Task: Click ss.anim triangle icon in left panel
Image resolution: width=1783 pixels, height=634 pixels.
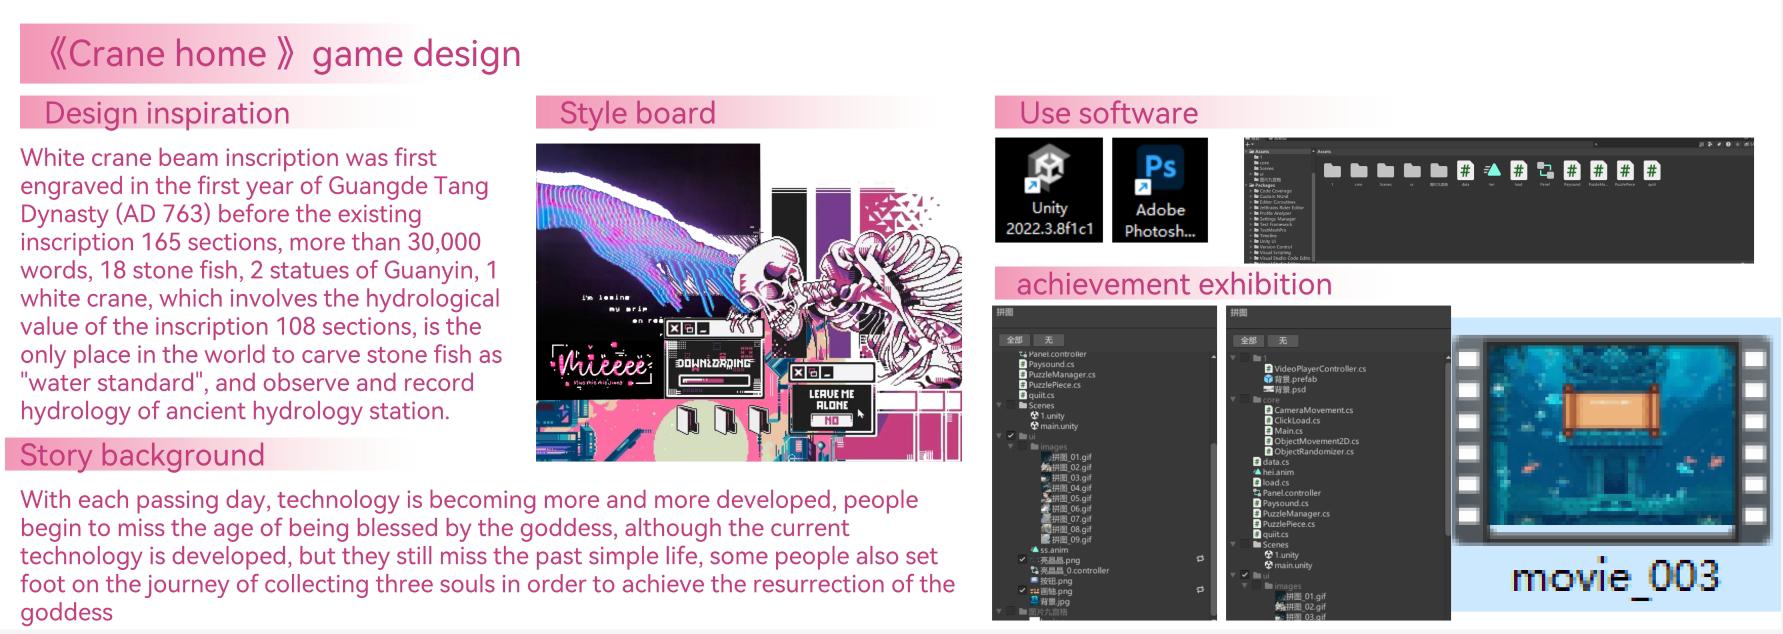Action: click(x=1035, y=550)
